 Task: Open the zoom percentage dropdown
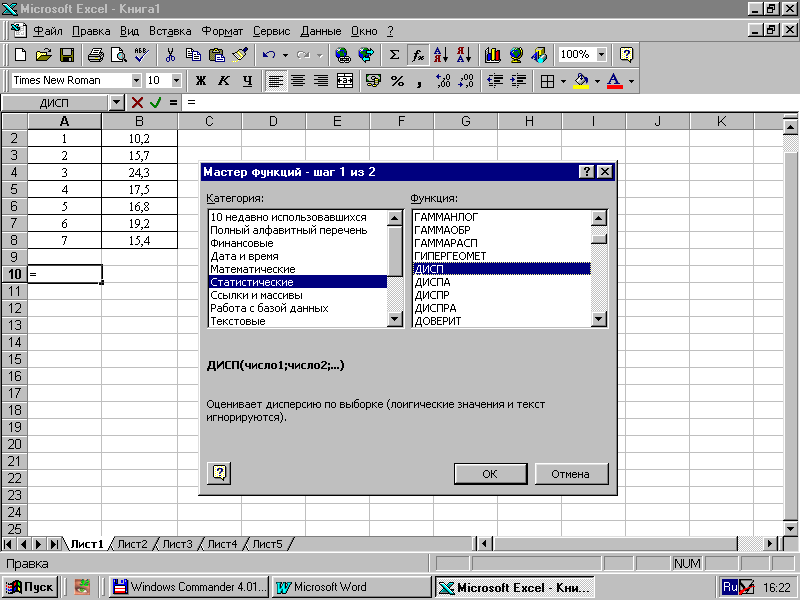[602, 54]
